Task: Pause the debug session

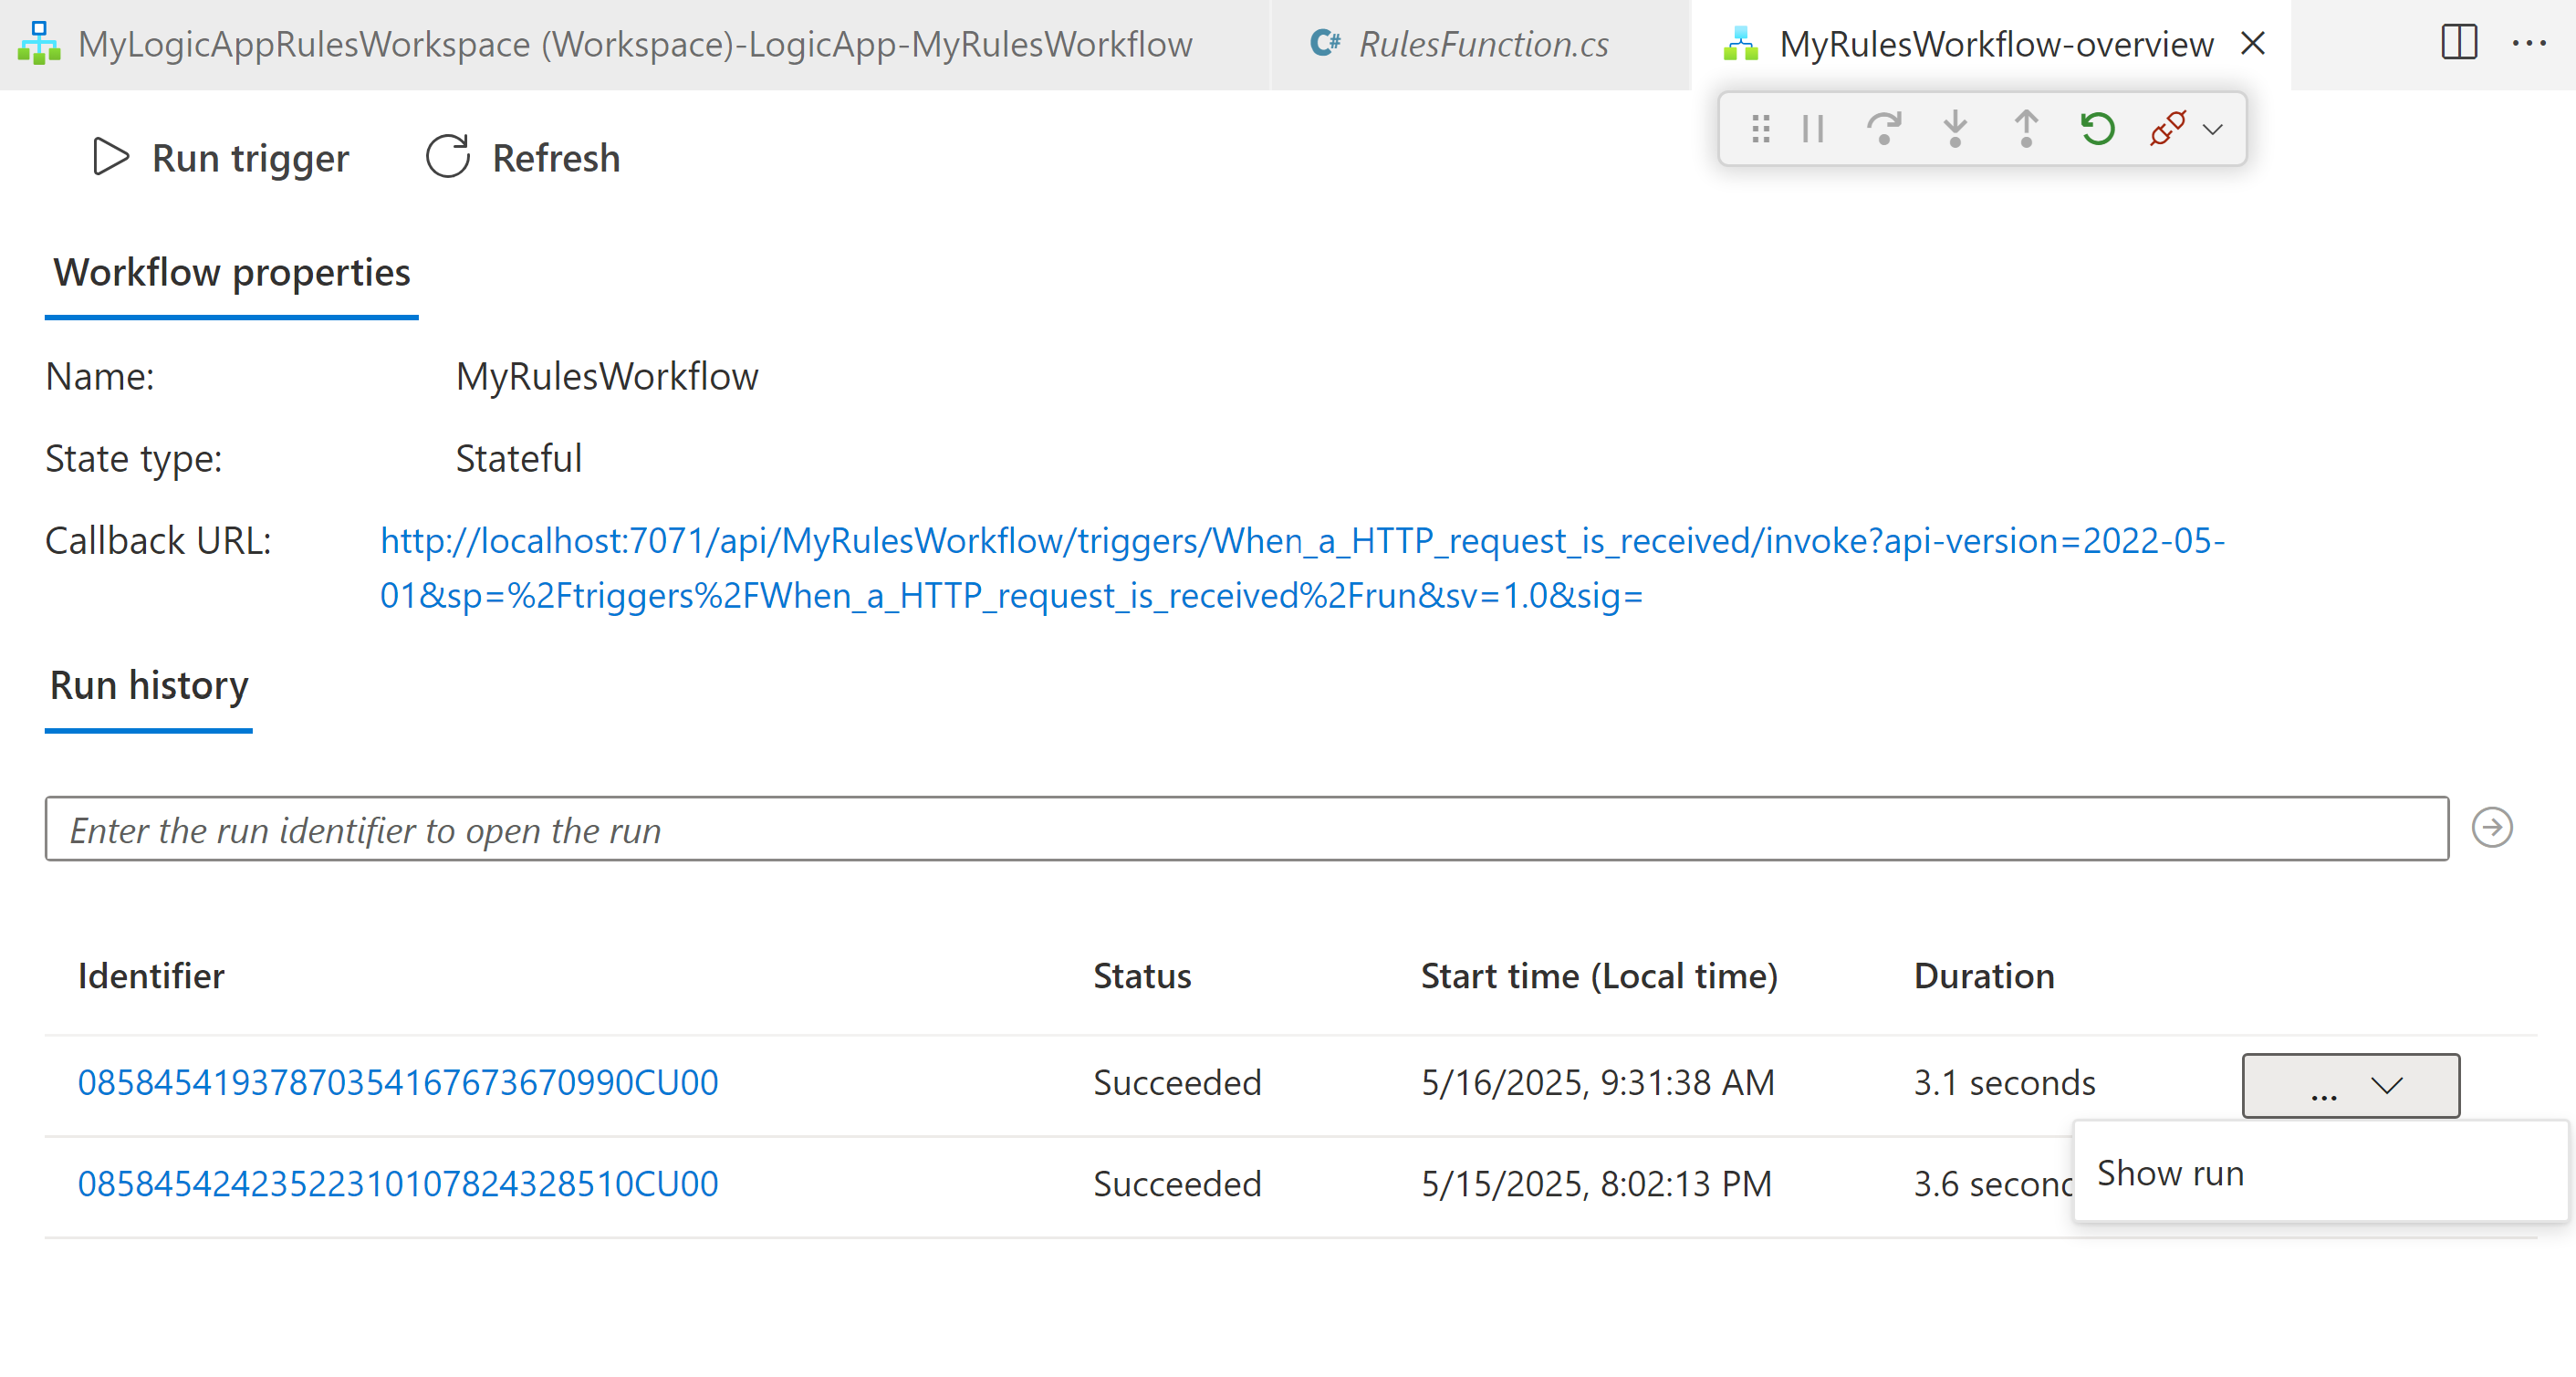Action: click(x=1811, y=128)
